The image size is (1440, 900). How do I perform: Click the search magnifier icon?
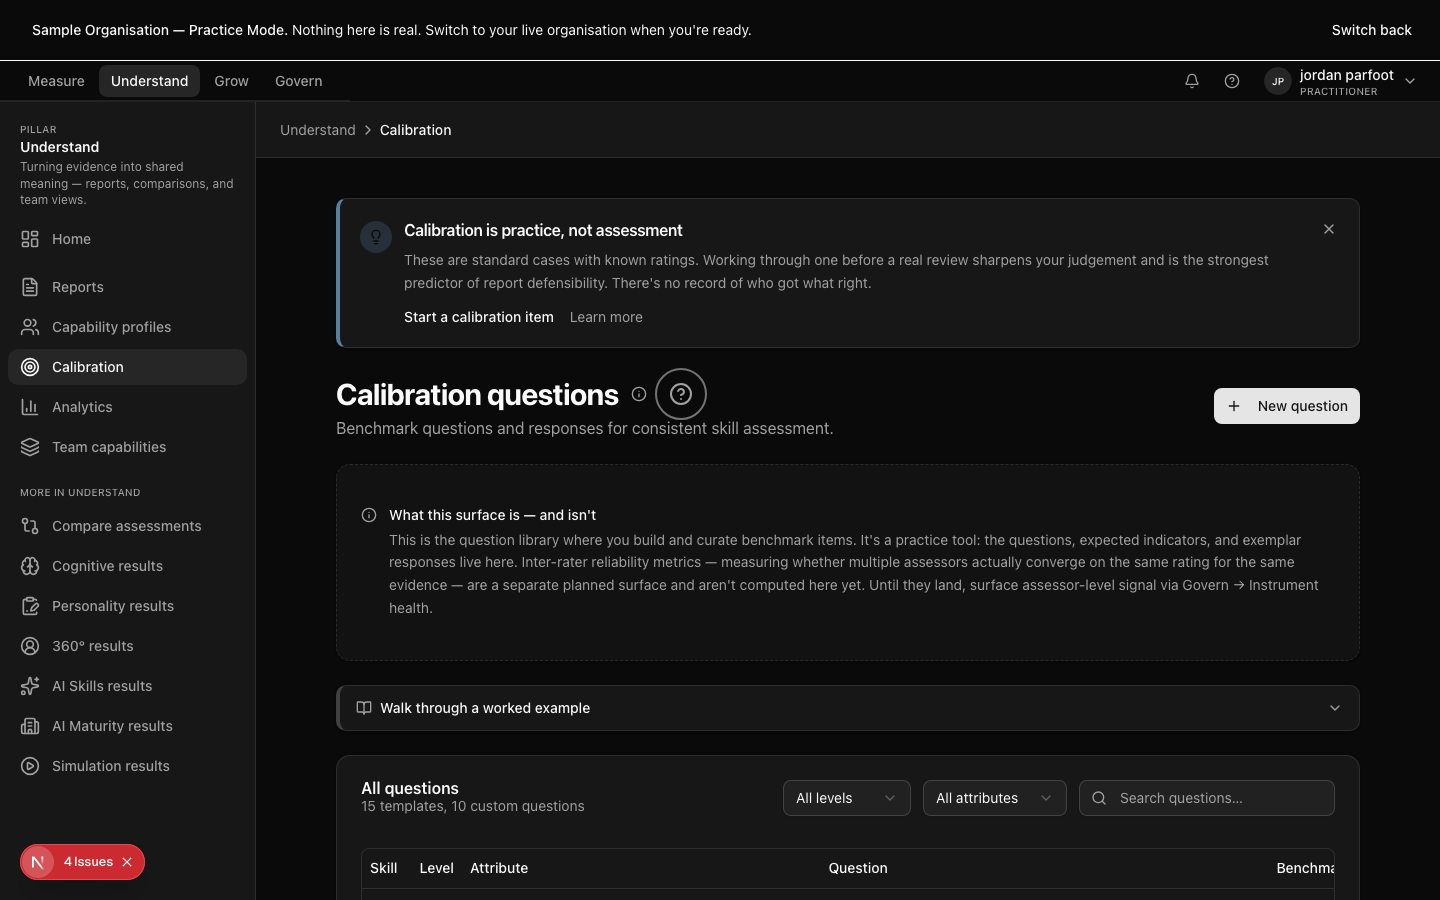click(x=1099, y=798)
